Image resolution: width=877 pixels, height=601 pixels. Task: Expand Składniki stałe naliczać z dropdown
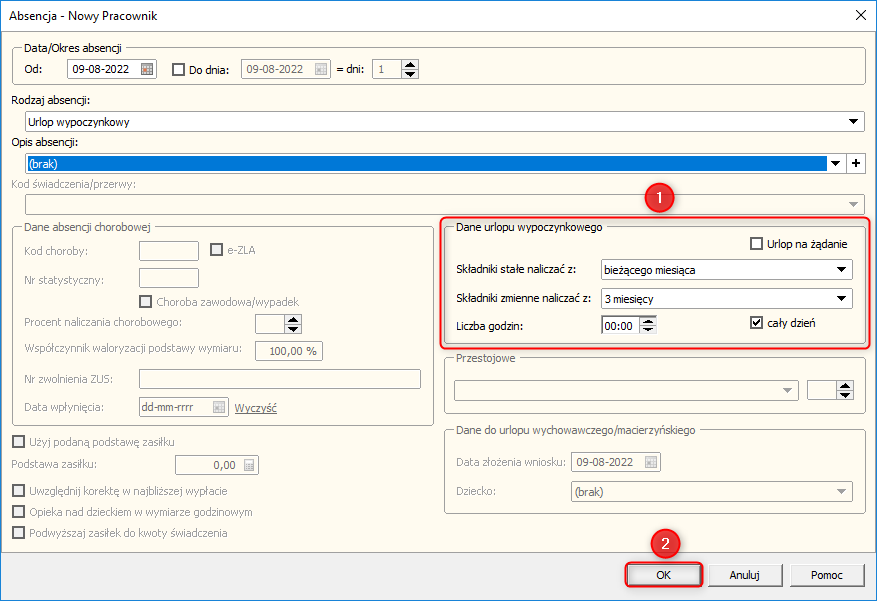click(840, 269)
